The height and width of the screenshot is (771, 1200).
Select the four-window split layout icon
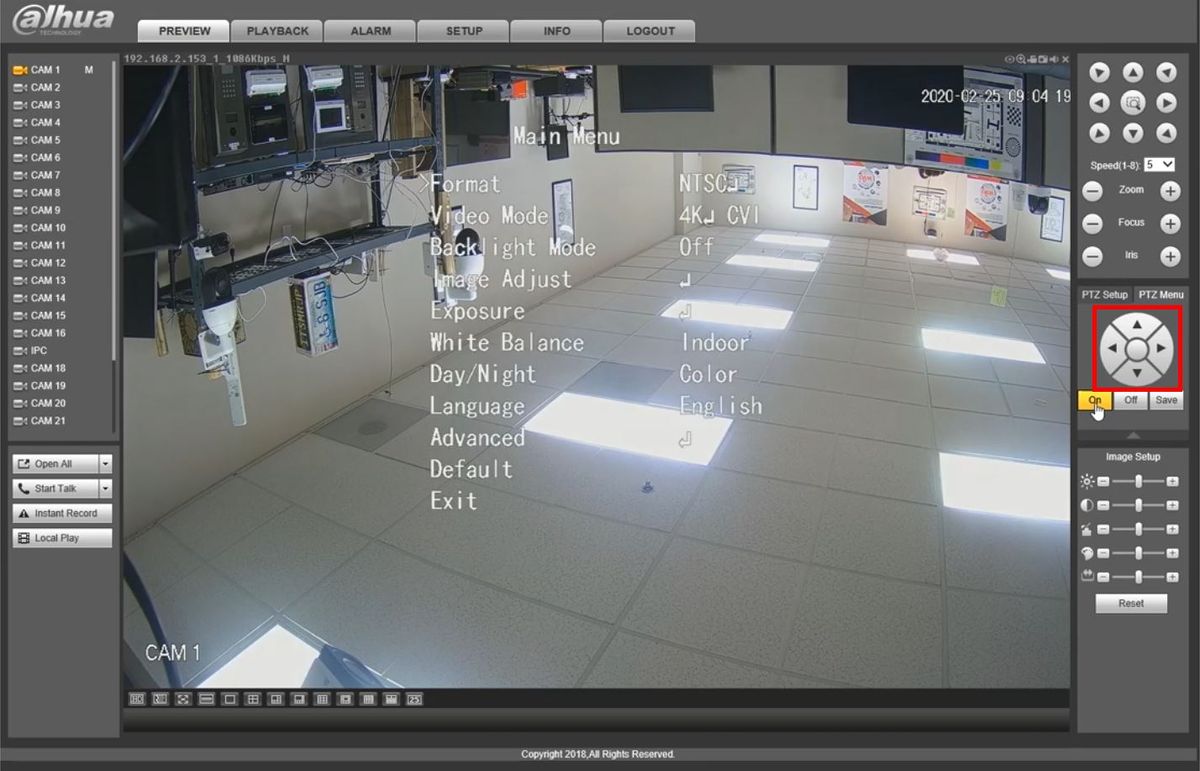tap(253, 699)
